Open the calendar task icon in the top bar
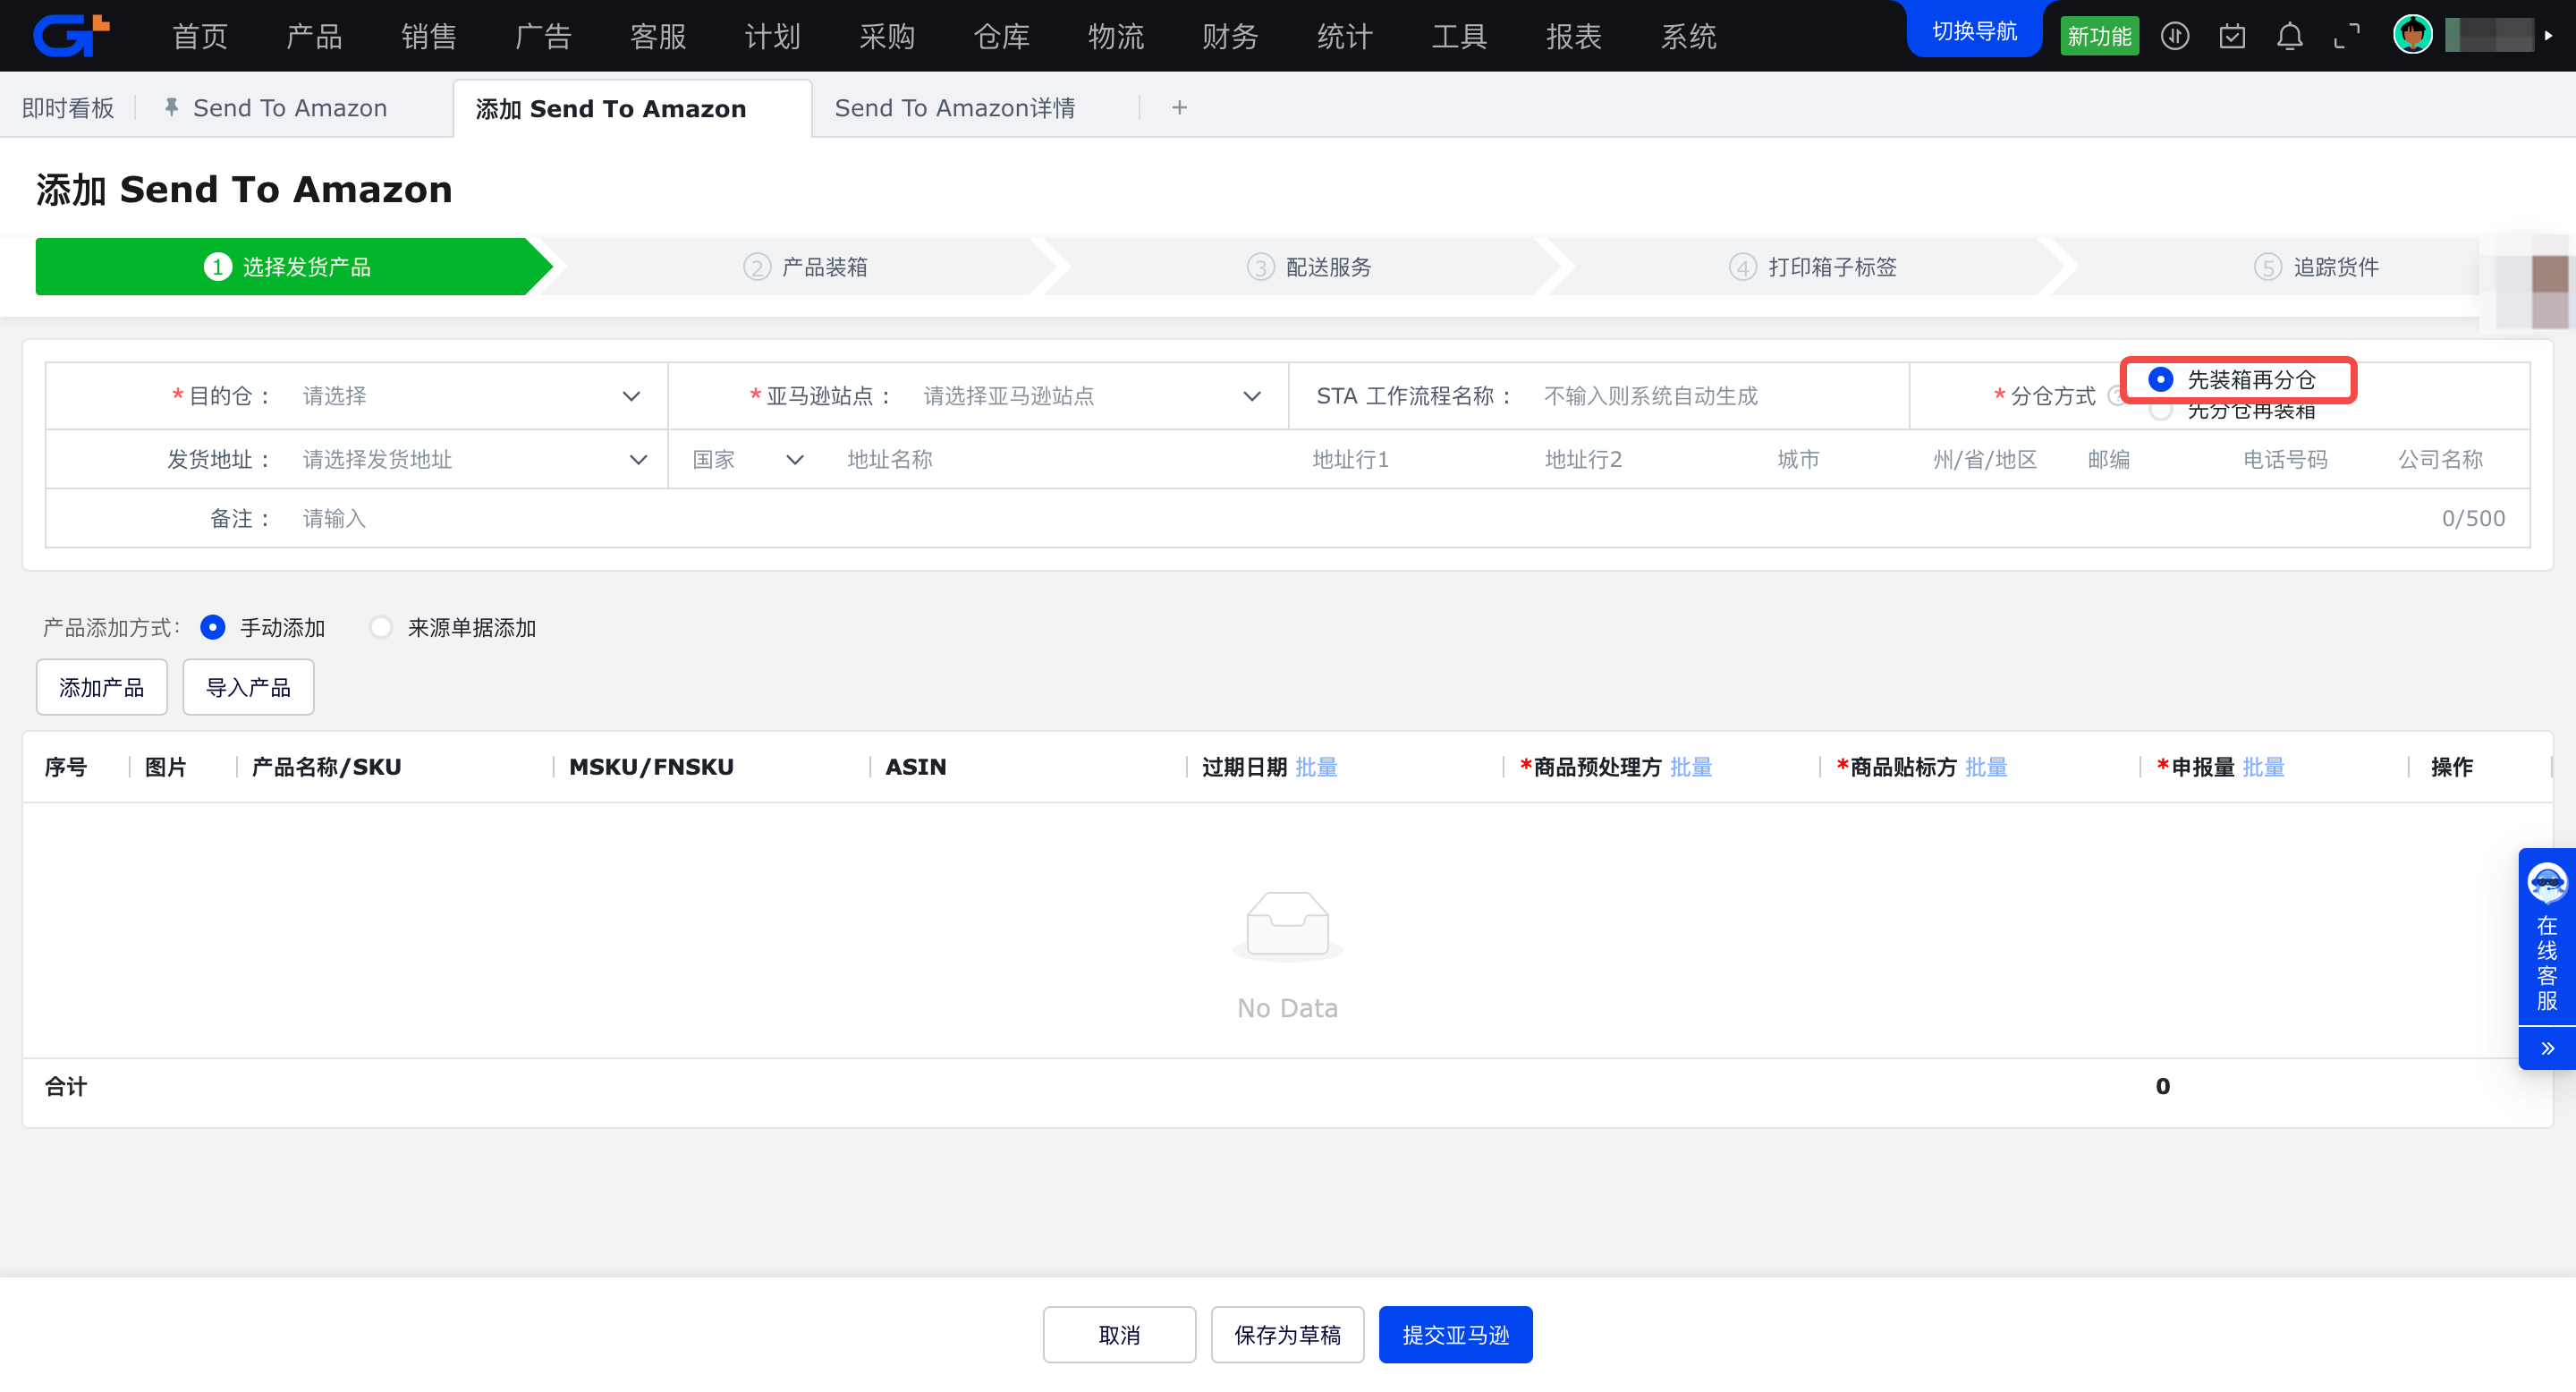 2232,37
